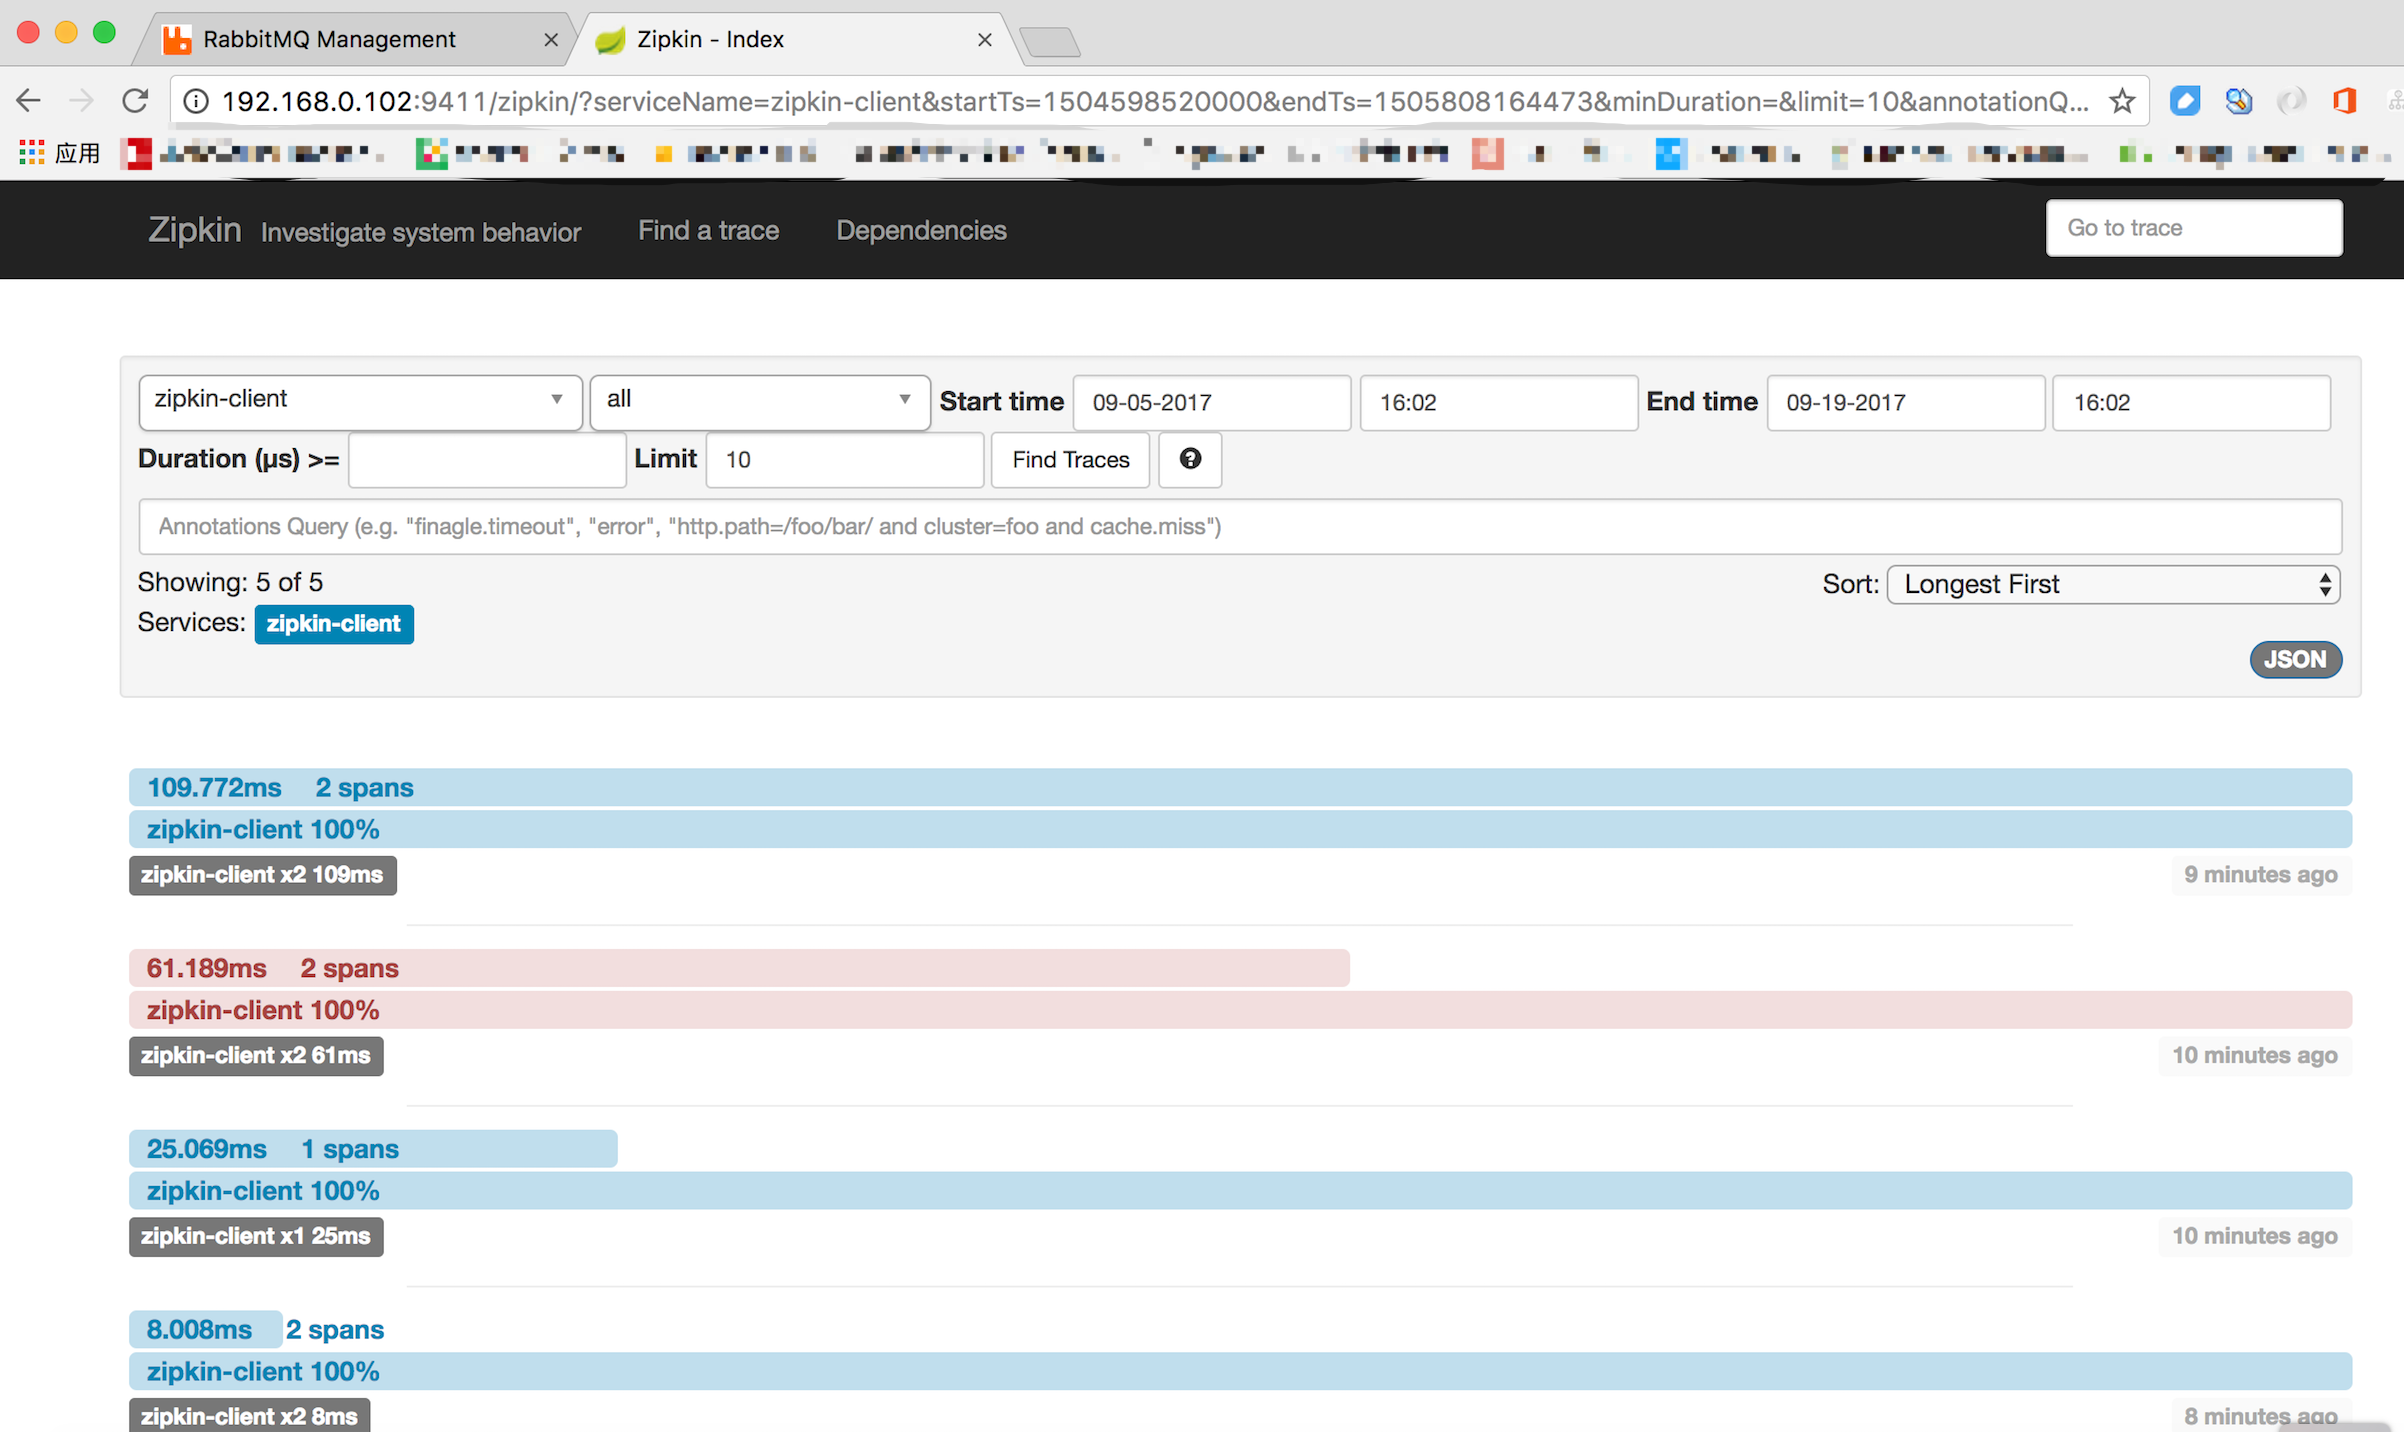This screenshot has width=2404, height=1432.
Task: Focus the Go to trace input
Action: 2193,228
